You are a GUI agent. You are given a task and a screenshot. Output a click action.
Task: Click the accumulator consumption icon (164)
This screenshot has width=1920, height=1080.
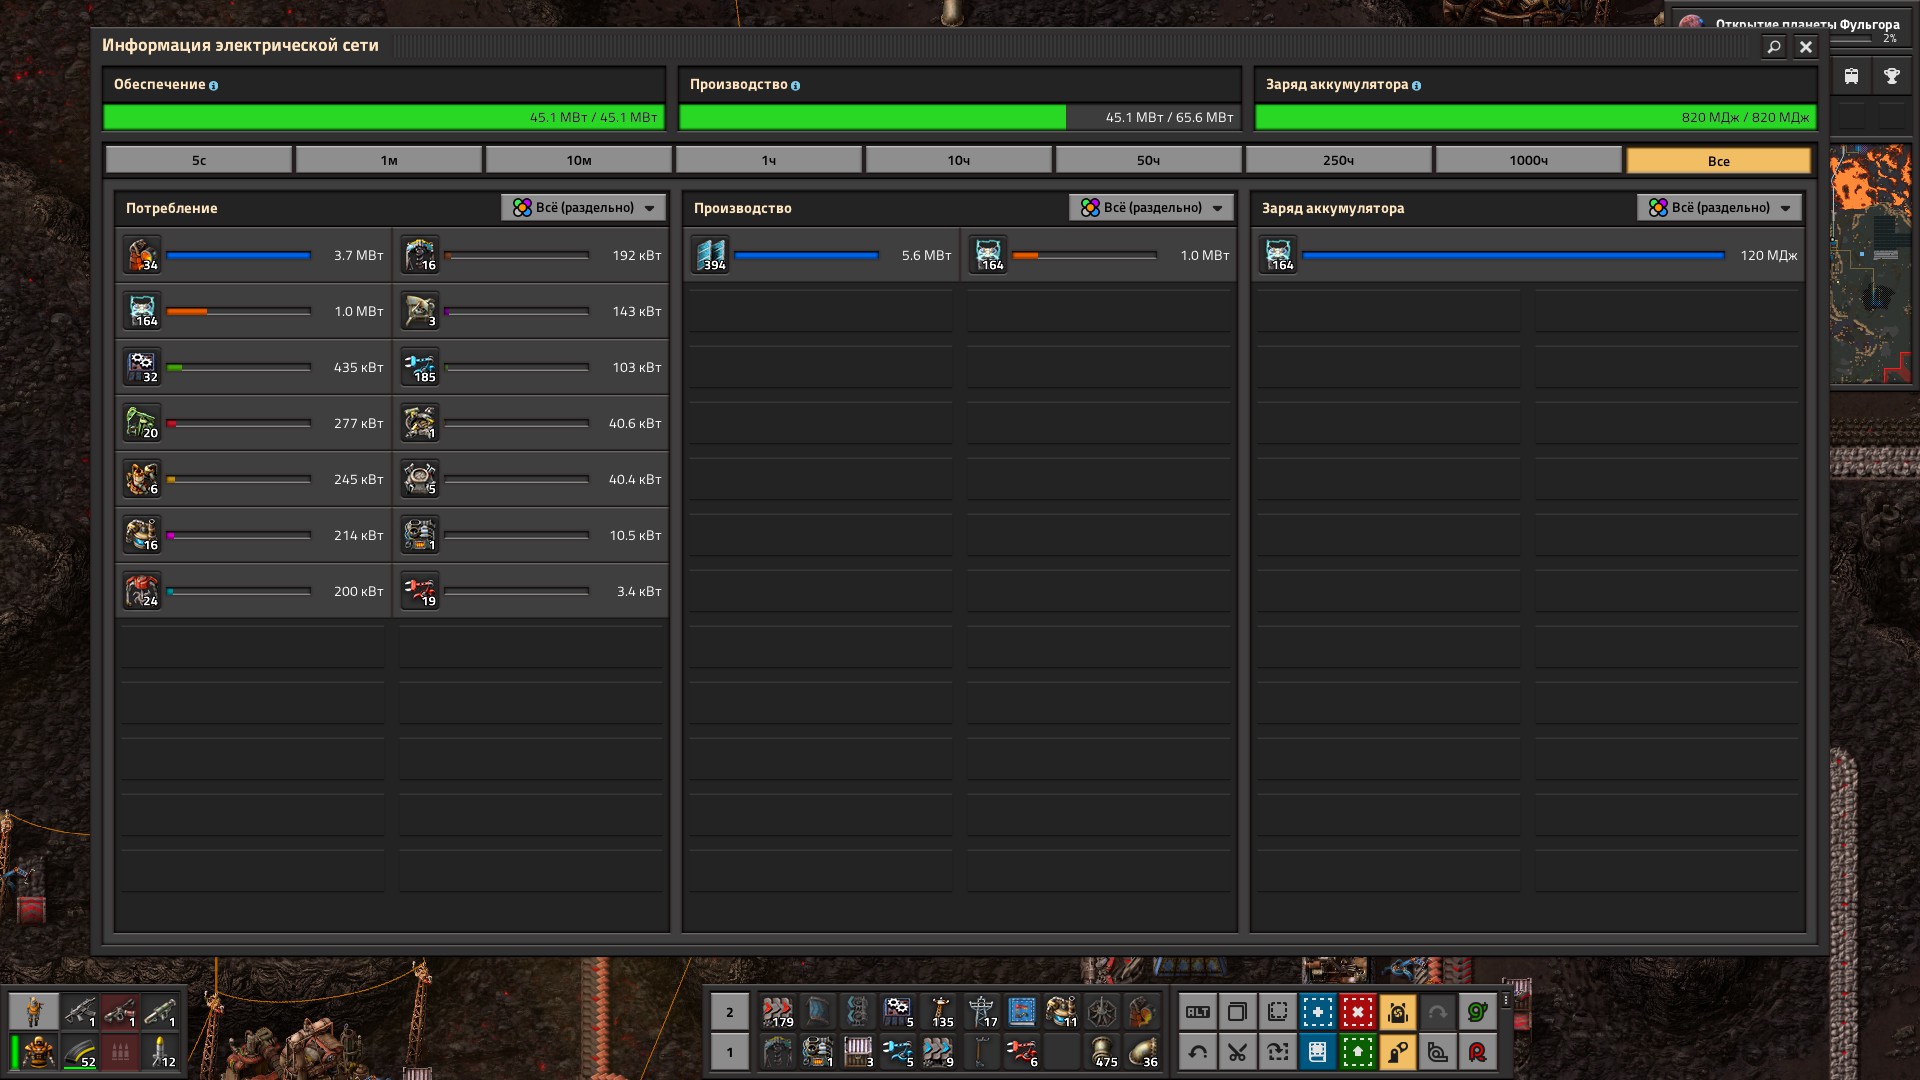pyautogui.click(x=142, y=311)
